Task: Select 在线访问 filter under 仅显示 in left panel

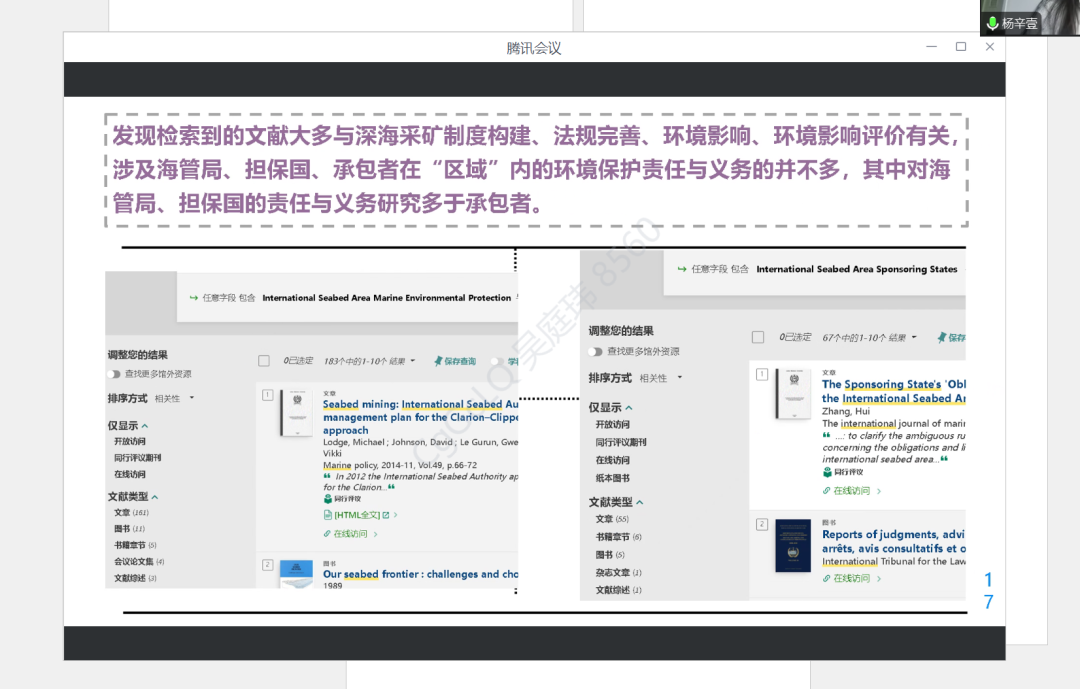Action: click(129, 474)
